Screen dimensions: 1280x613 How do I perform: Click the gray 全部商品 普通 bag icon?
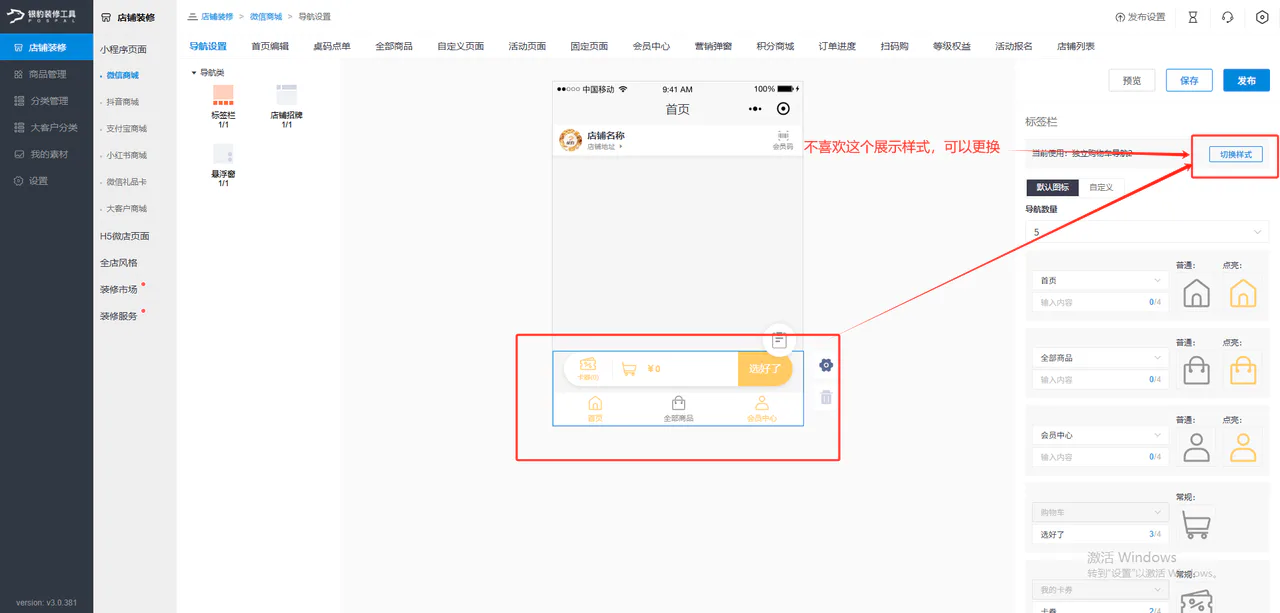click(x=1196, y=370)
